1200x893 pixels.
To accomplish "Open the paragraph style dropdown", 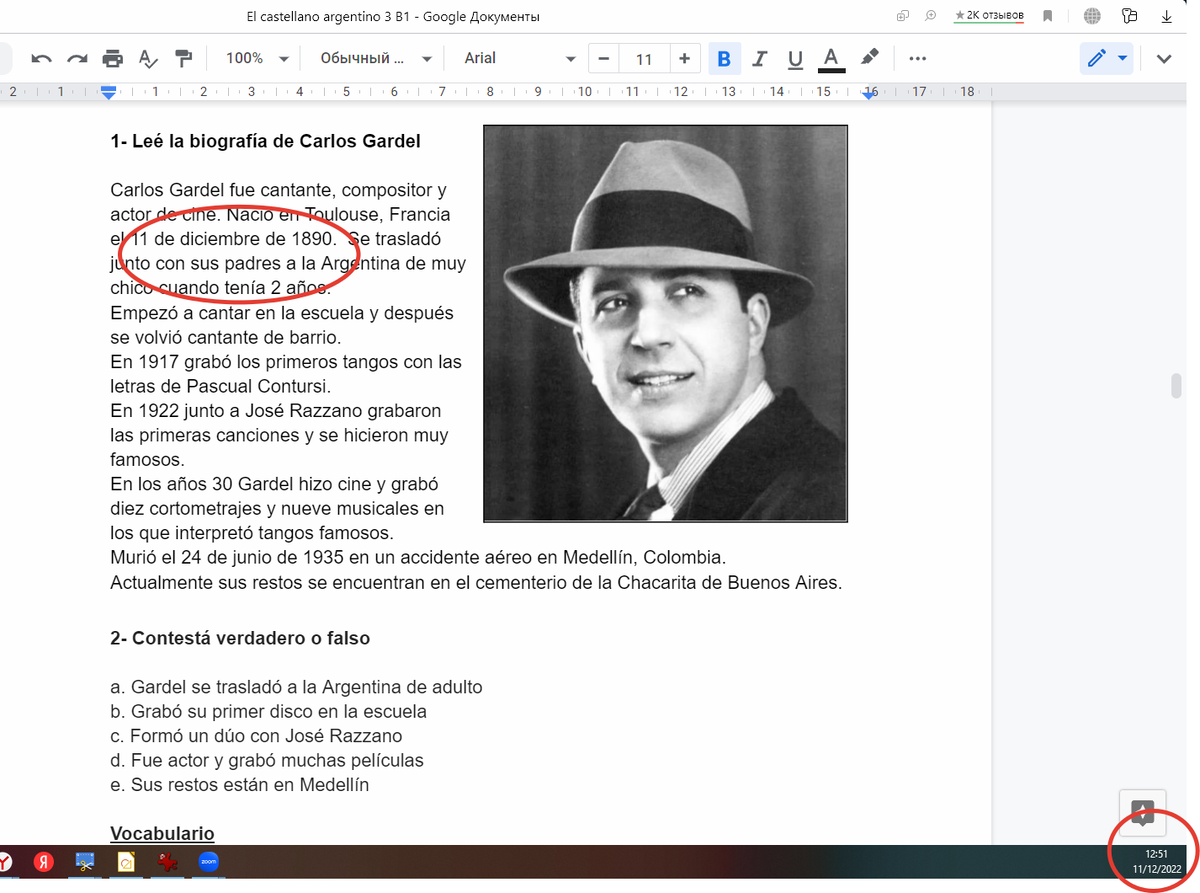I will click(x=375, y=58).
